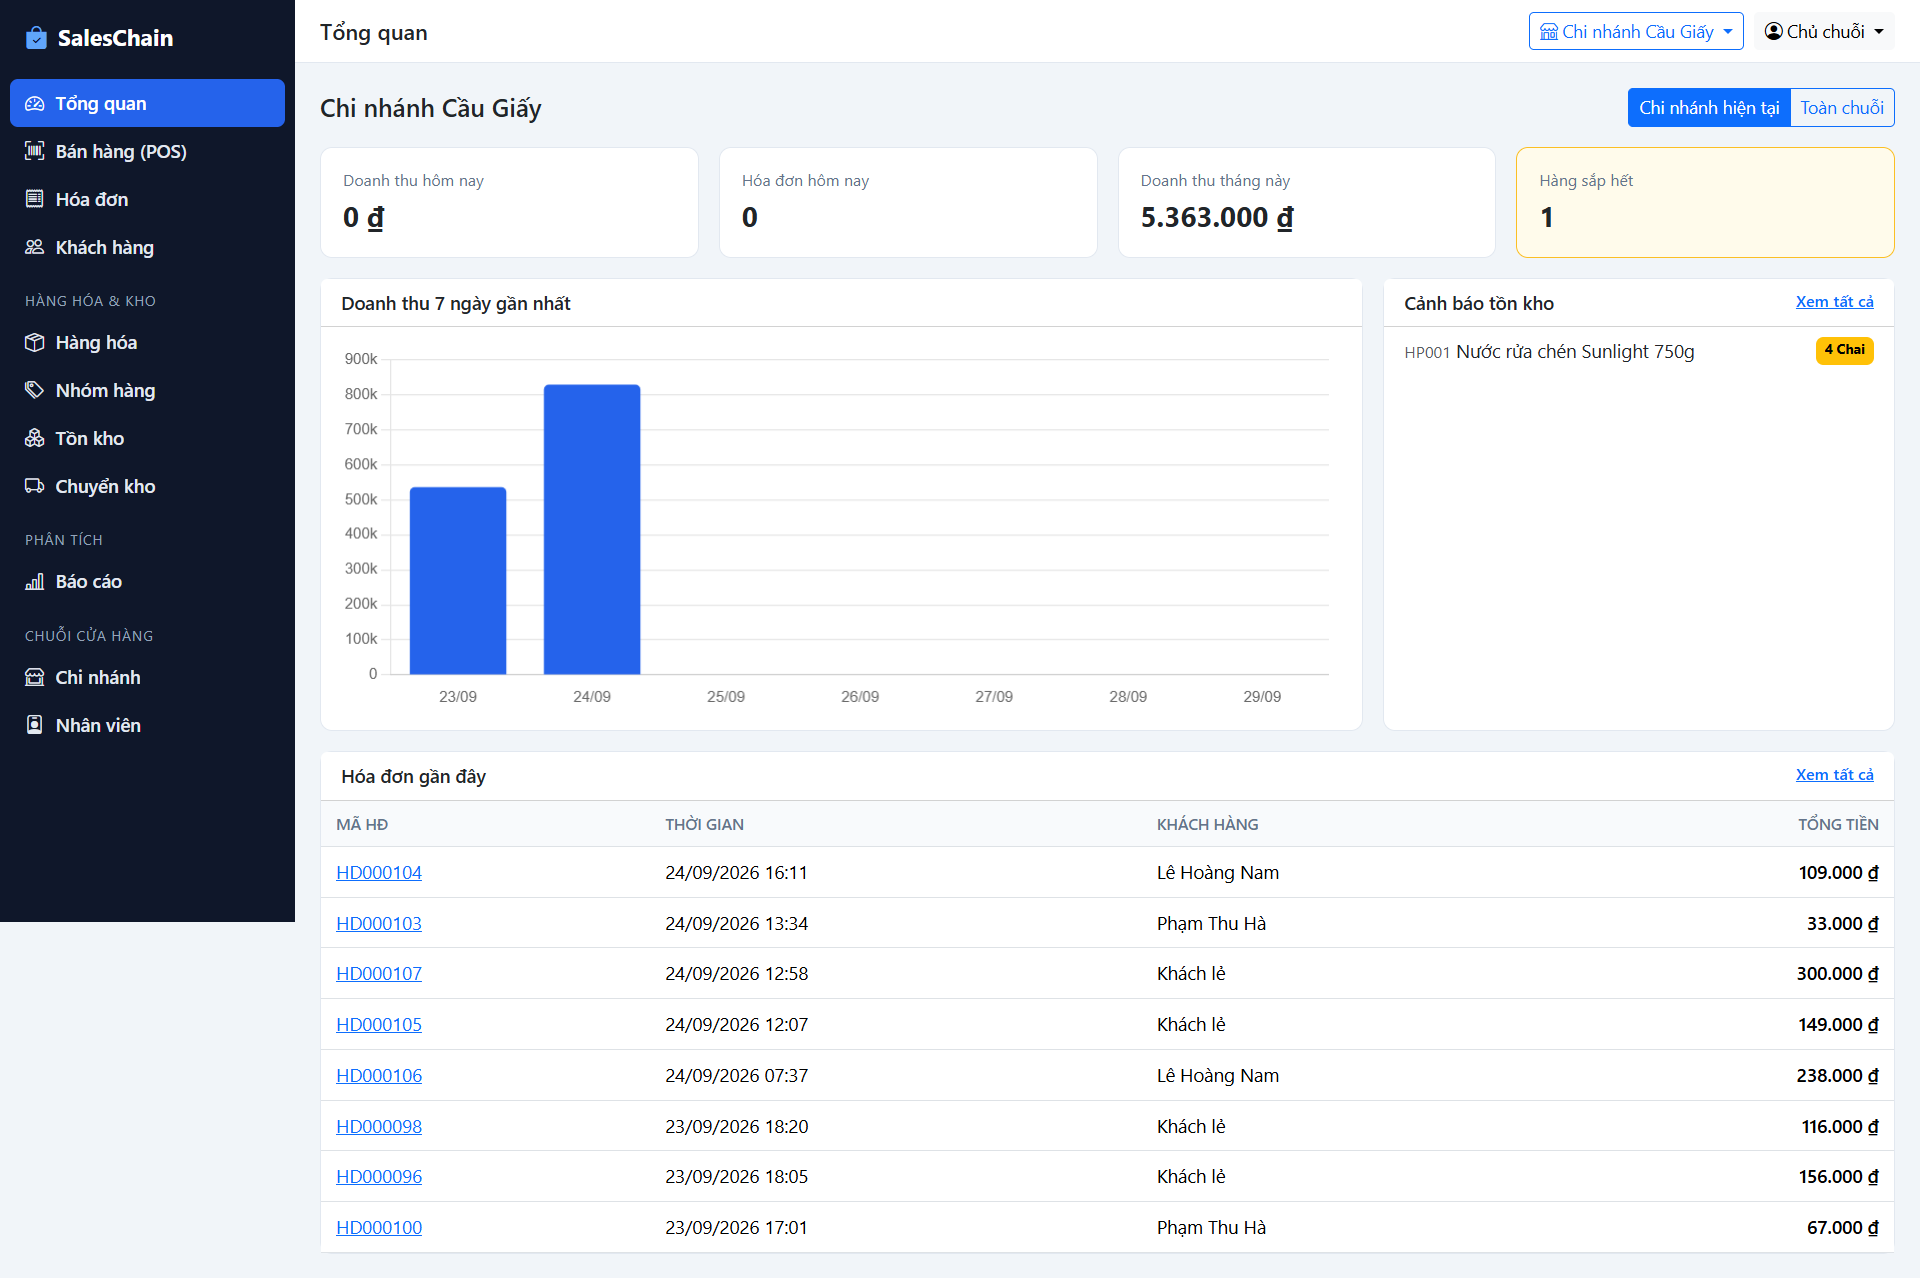The image size is (1920, 1278).
Task: Open invoice HD000098
Action: [x=379, y=1127]
